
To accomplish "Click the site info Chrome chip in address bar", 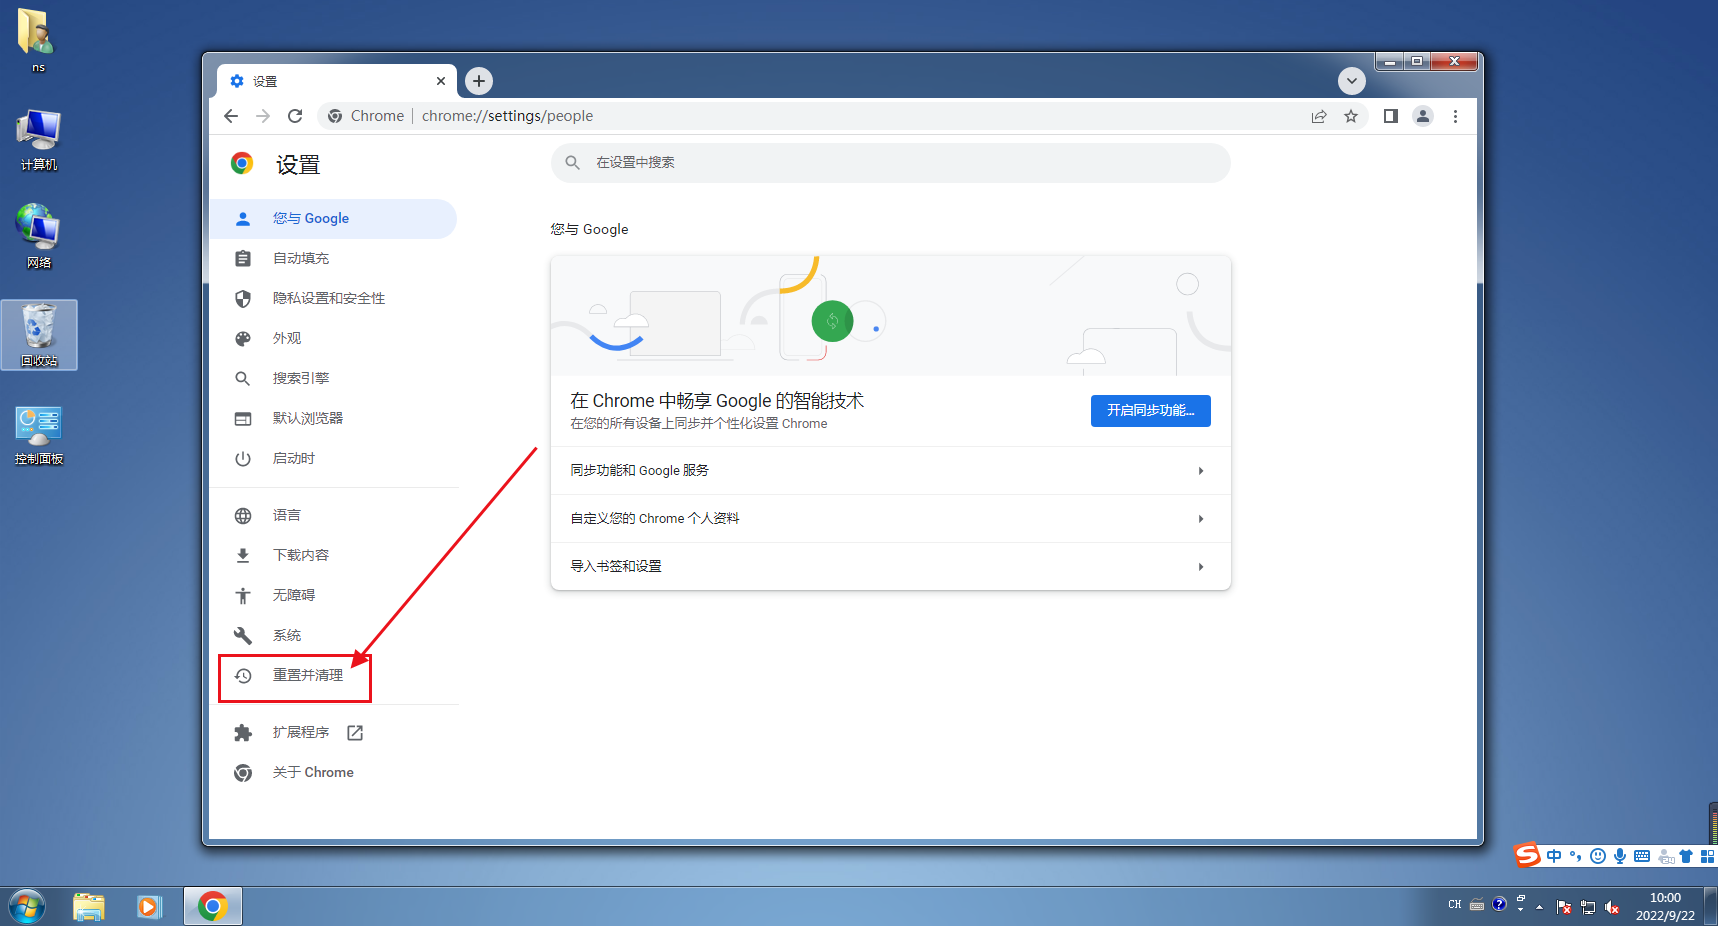I will coord(366,116).
